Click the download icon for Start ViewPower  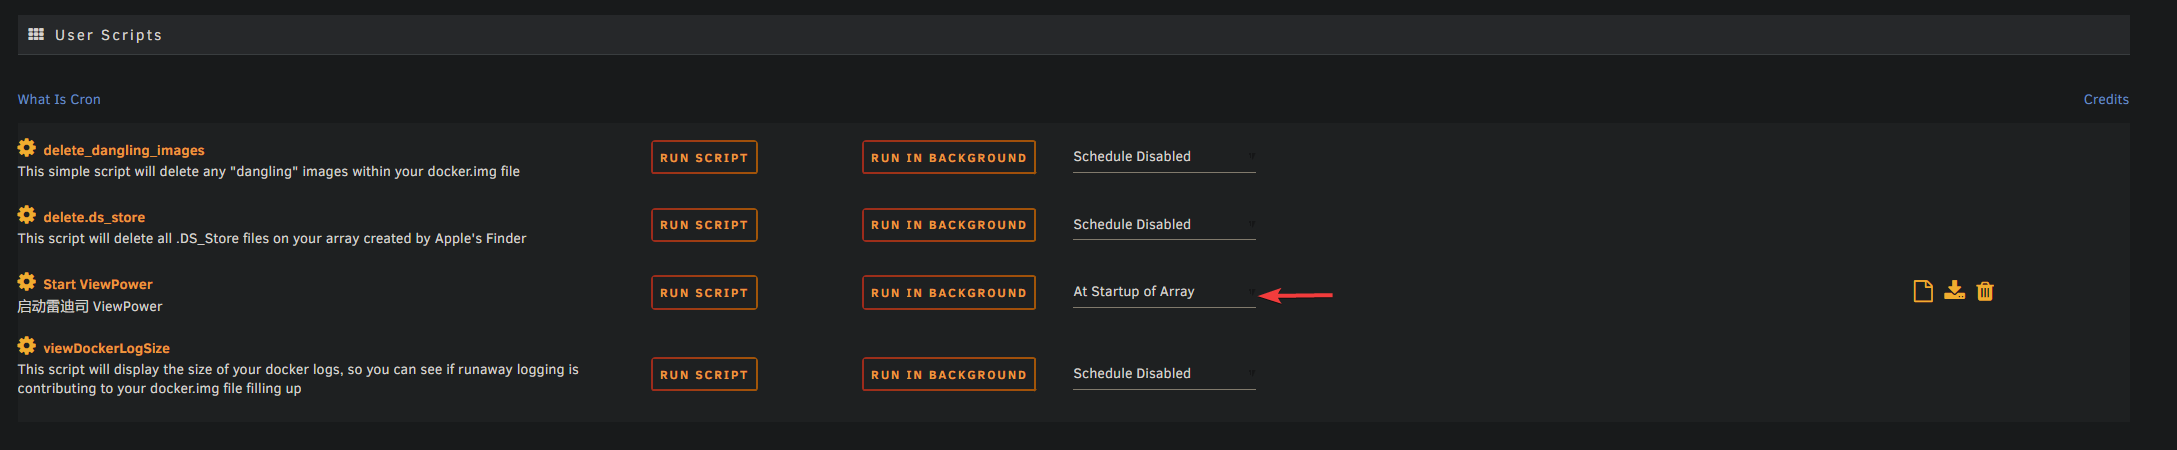[x=1954, y=291]
